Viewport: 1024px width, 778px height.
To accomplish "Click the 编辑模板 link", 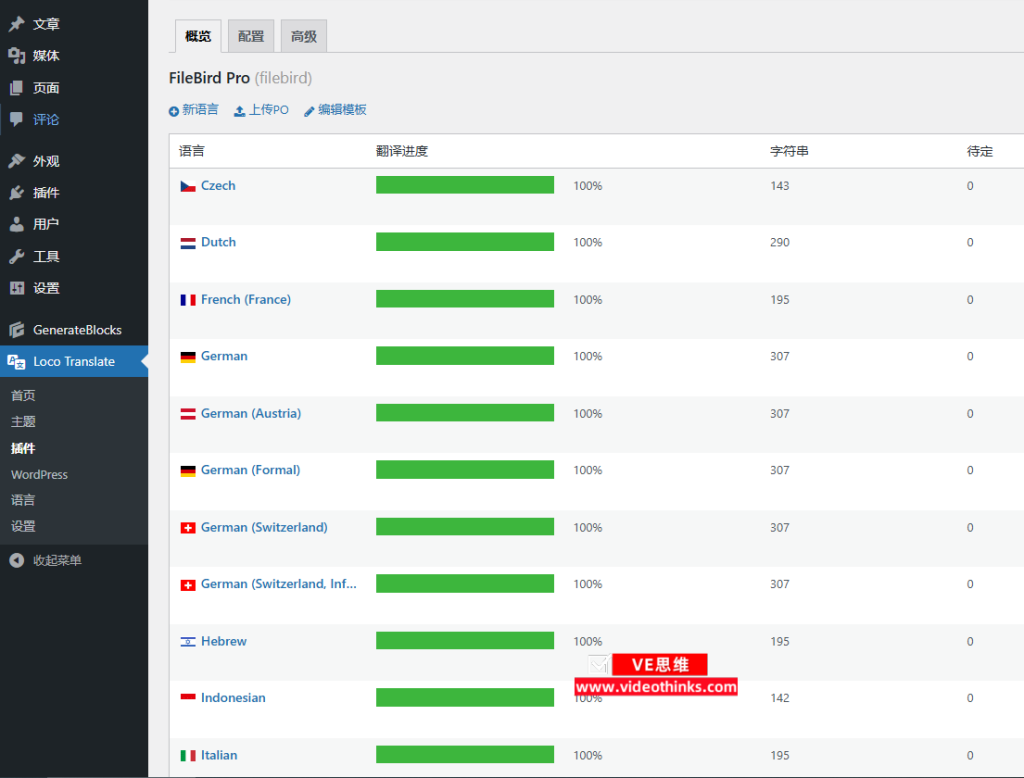I will [x=342, y=110].
